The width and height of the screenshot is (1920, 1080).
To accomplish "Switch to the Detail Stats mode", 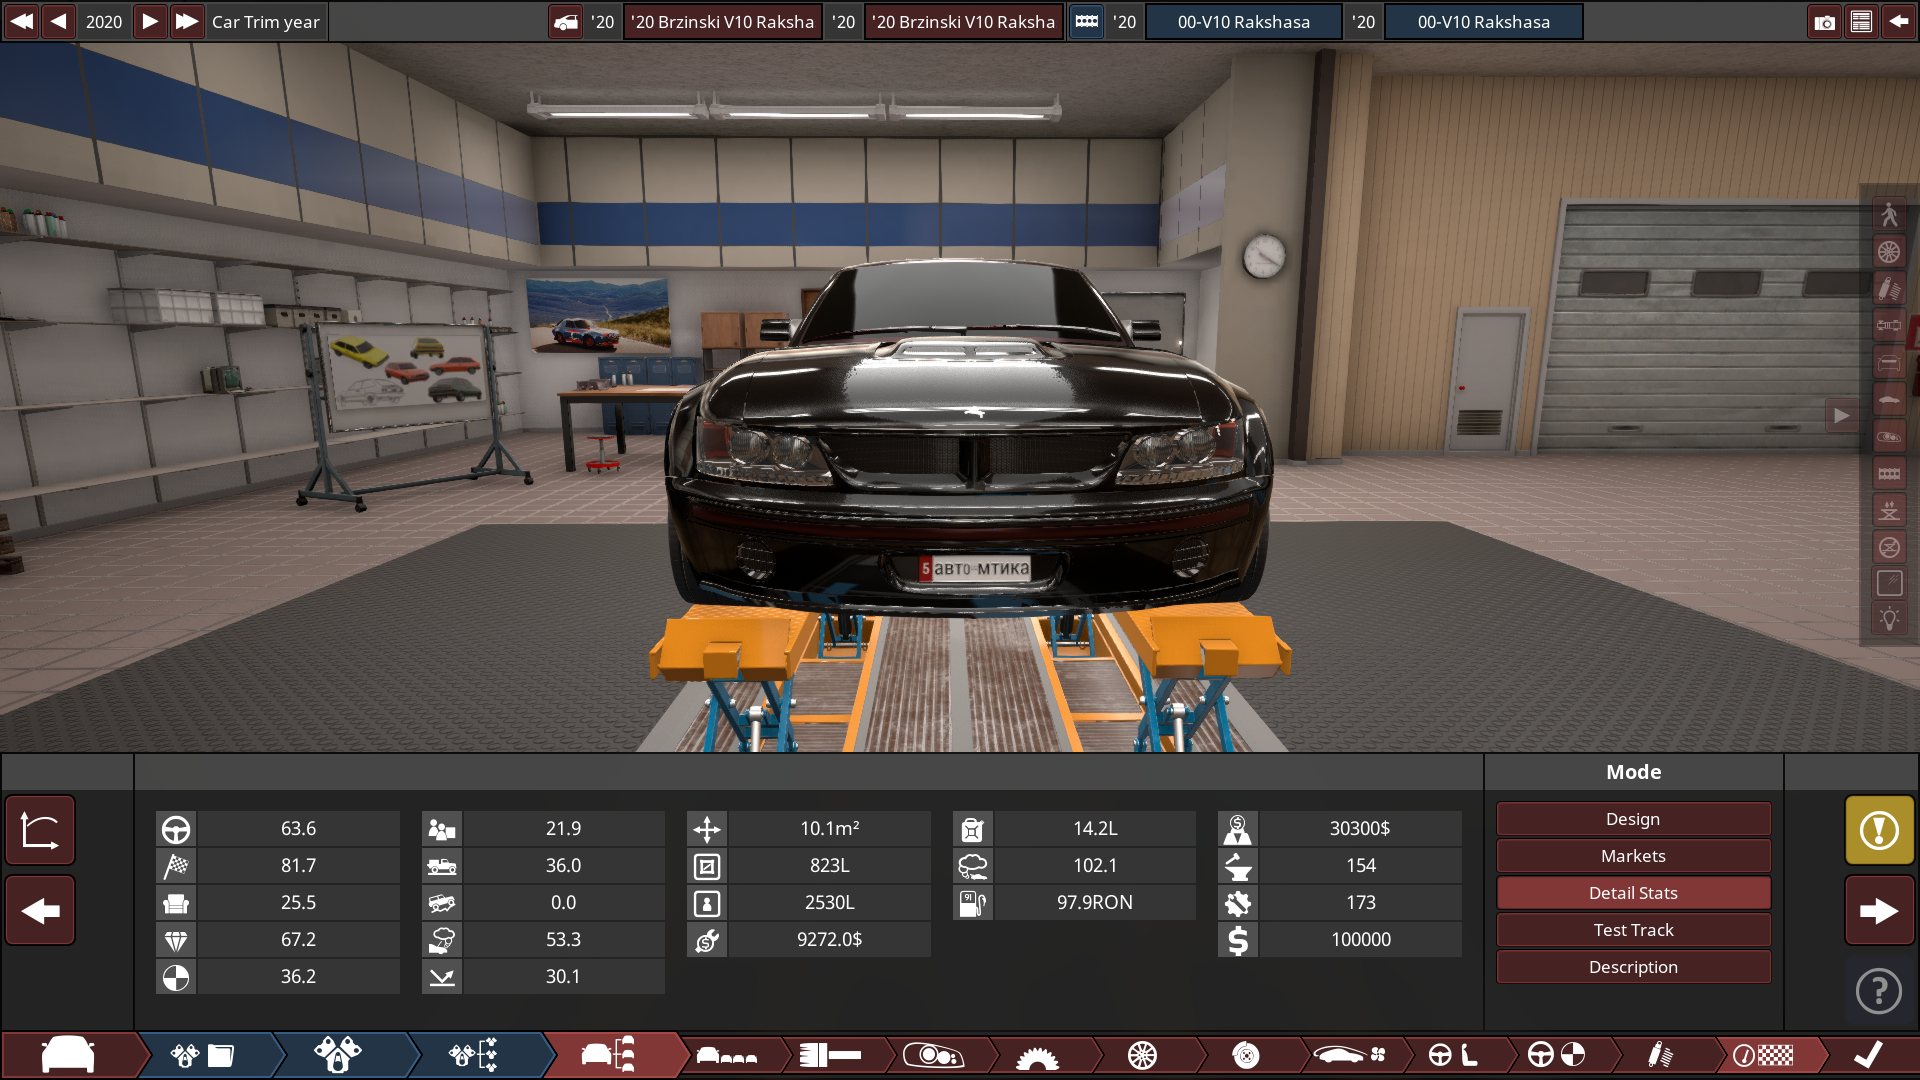I will click(x=1633, y=893).
